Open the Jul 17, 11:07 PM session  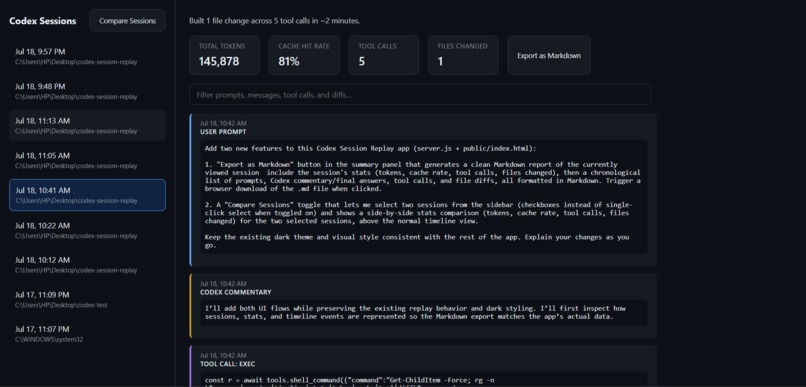tap(87, 334)
